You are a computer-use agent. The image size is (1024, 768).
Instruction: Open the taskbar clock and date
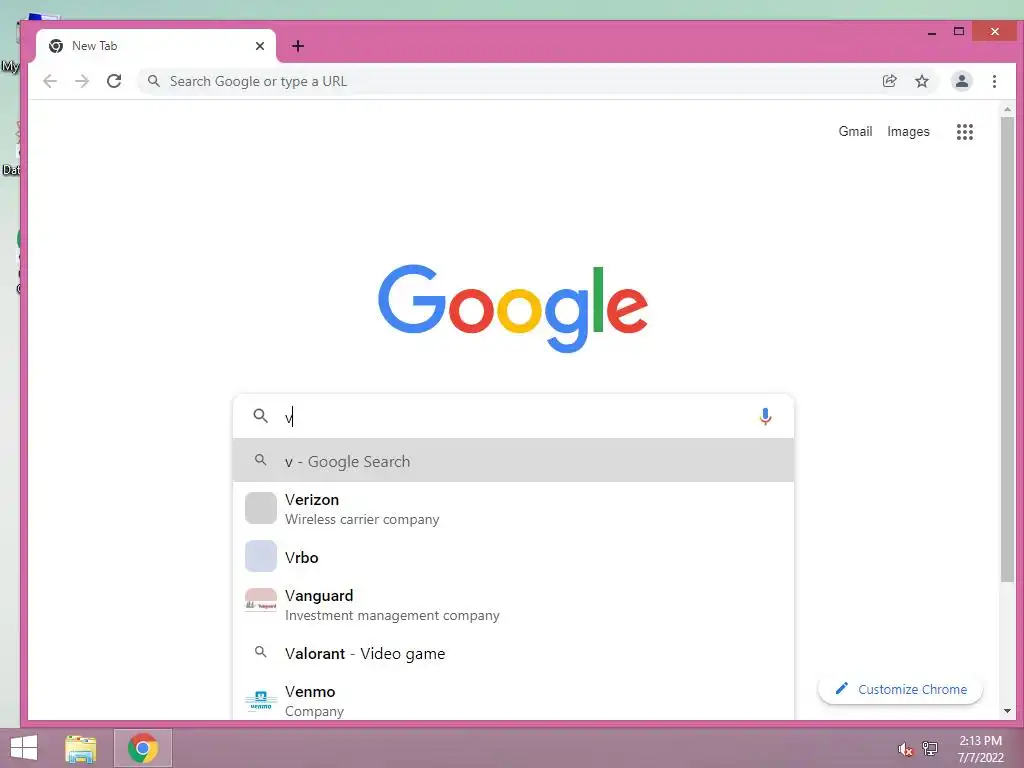(980, 749)
